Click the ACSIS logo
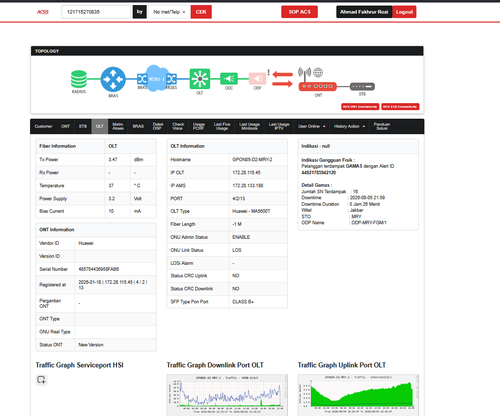 (43, 12)
